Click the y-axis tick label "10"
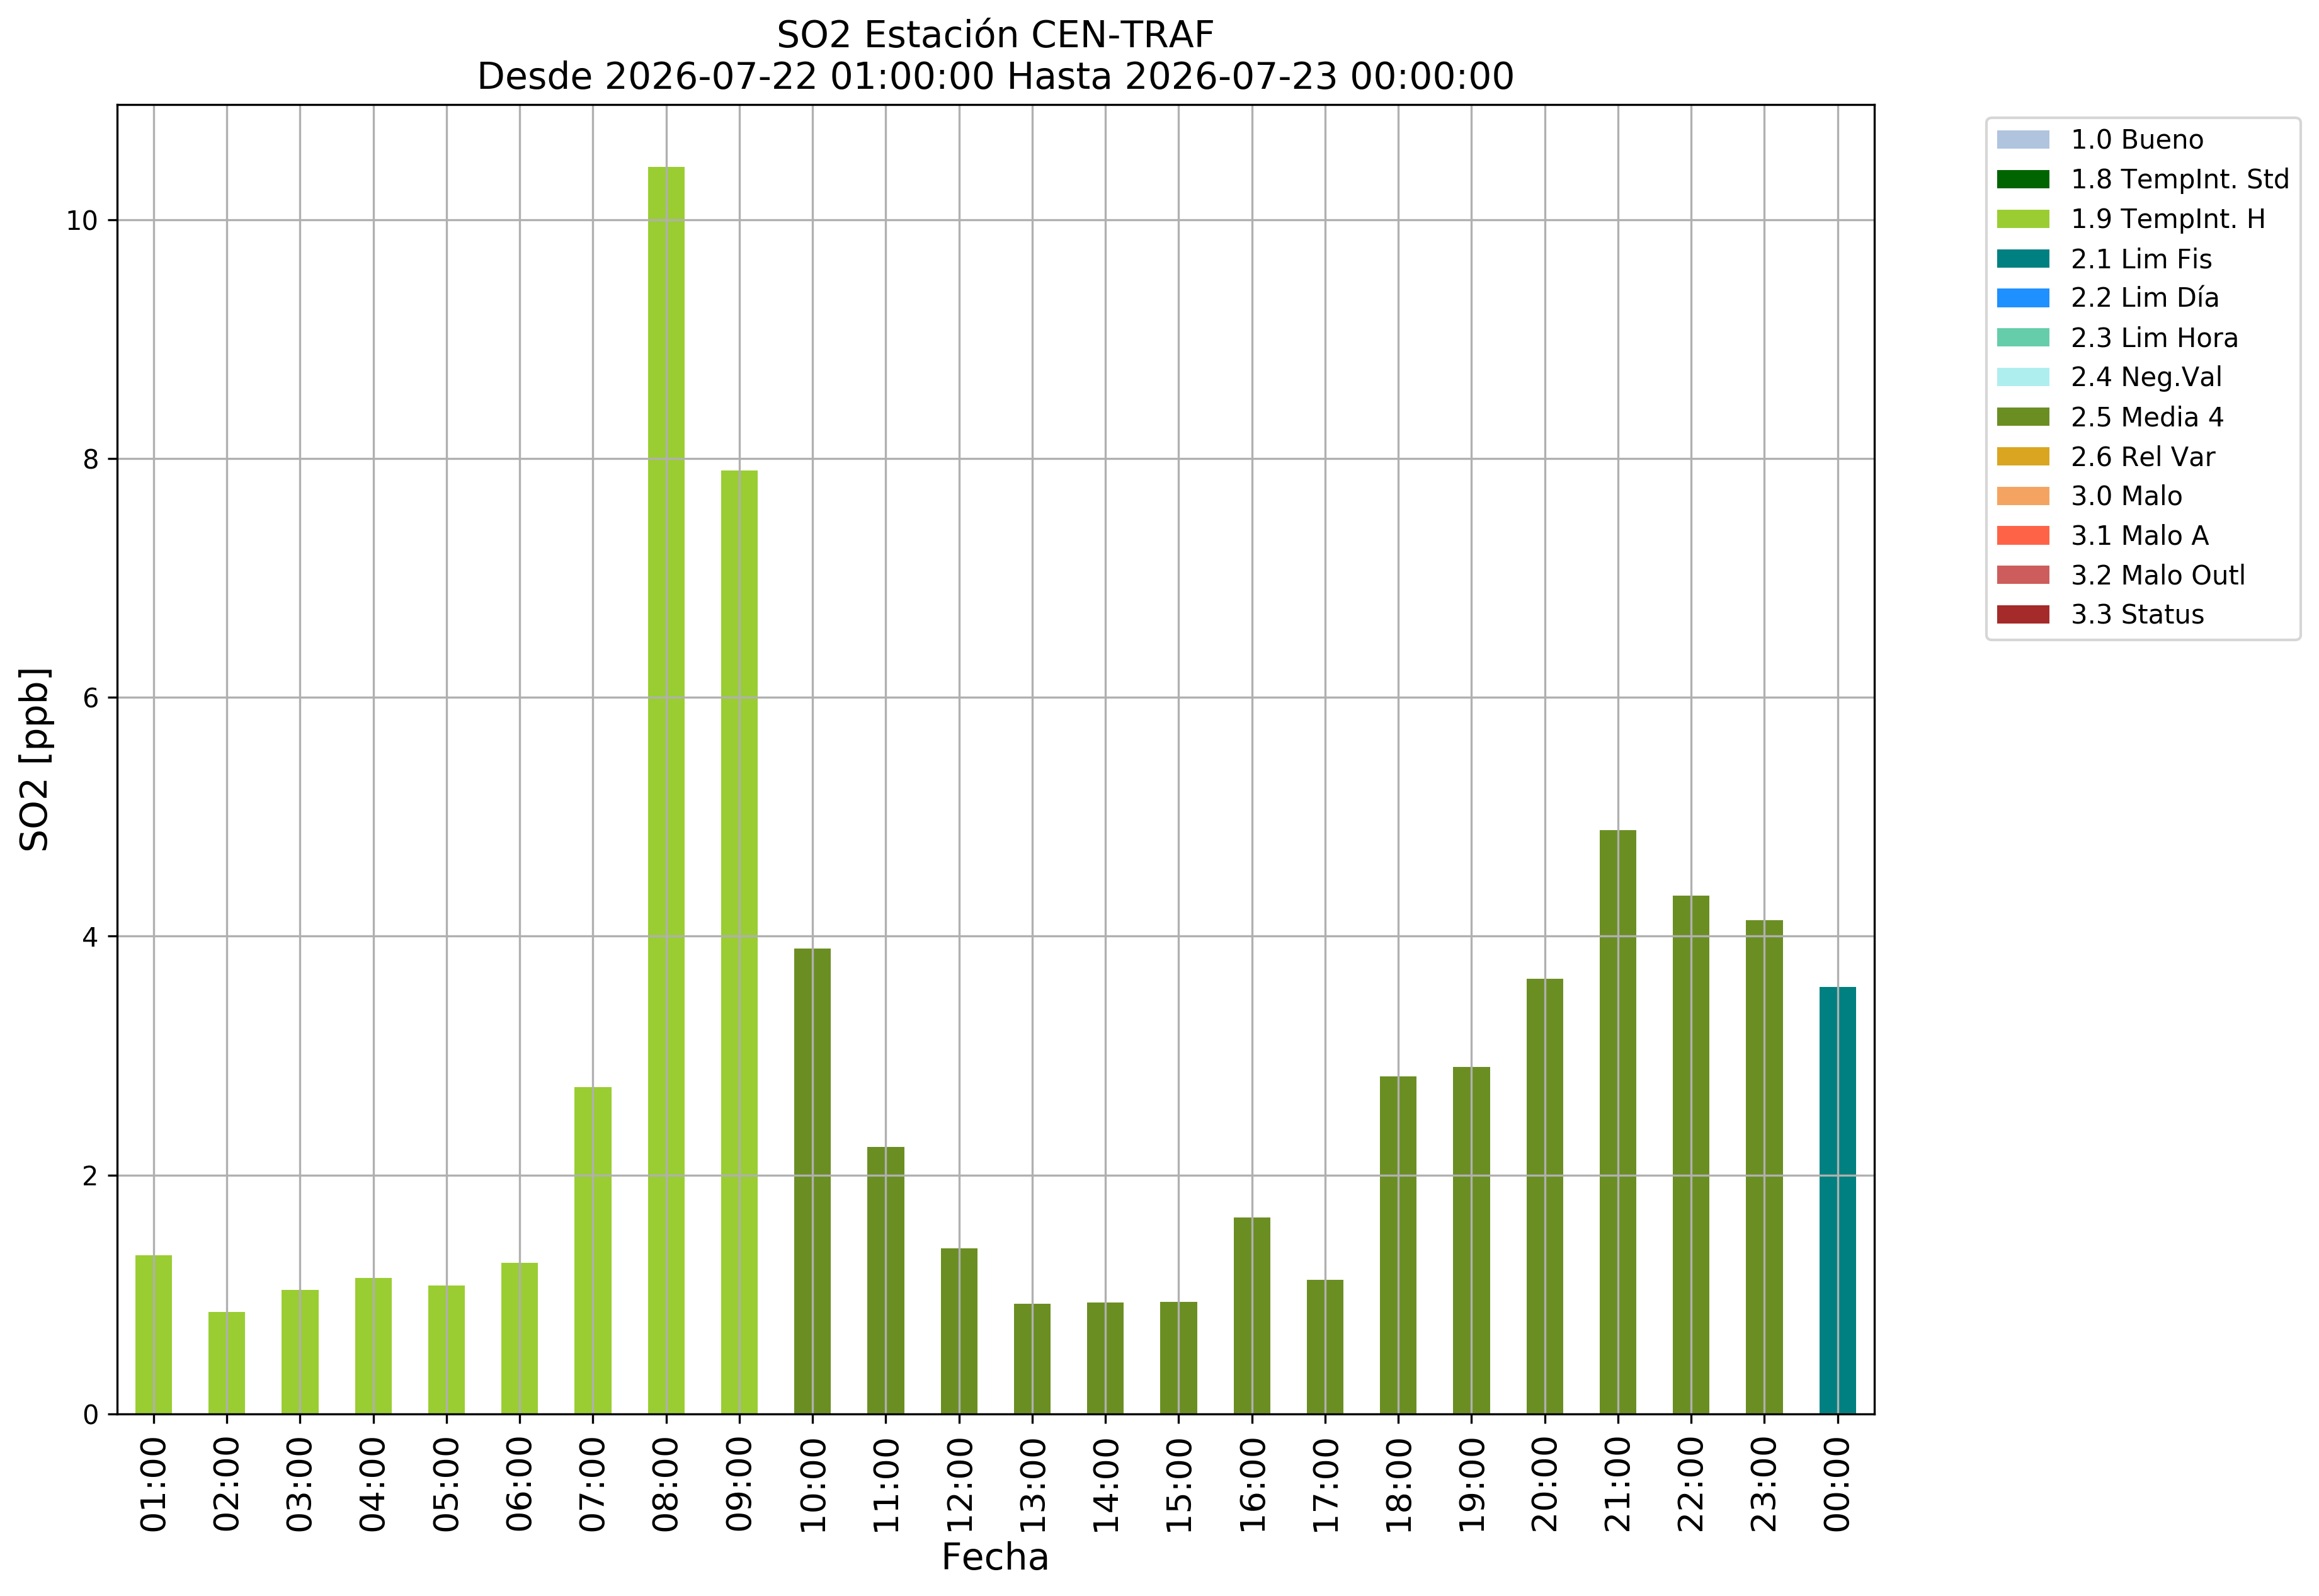2319x1596 pixels. coord(82,221)
